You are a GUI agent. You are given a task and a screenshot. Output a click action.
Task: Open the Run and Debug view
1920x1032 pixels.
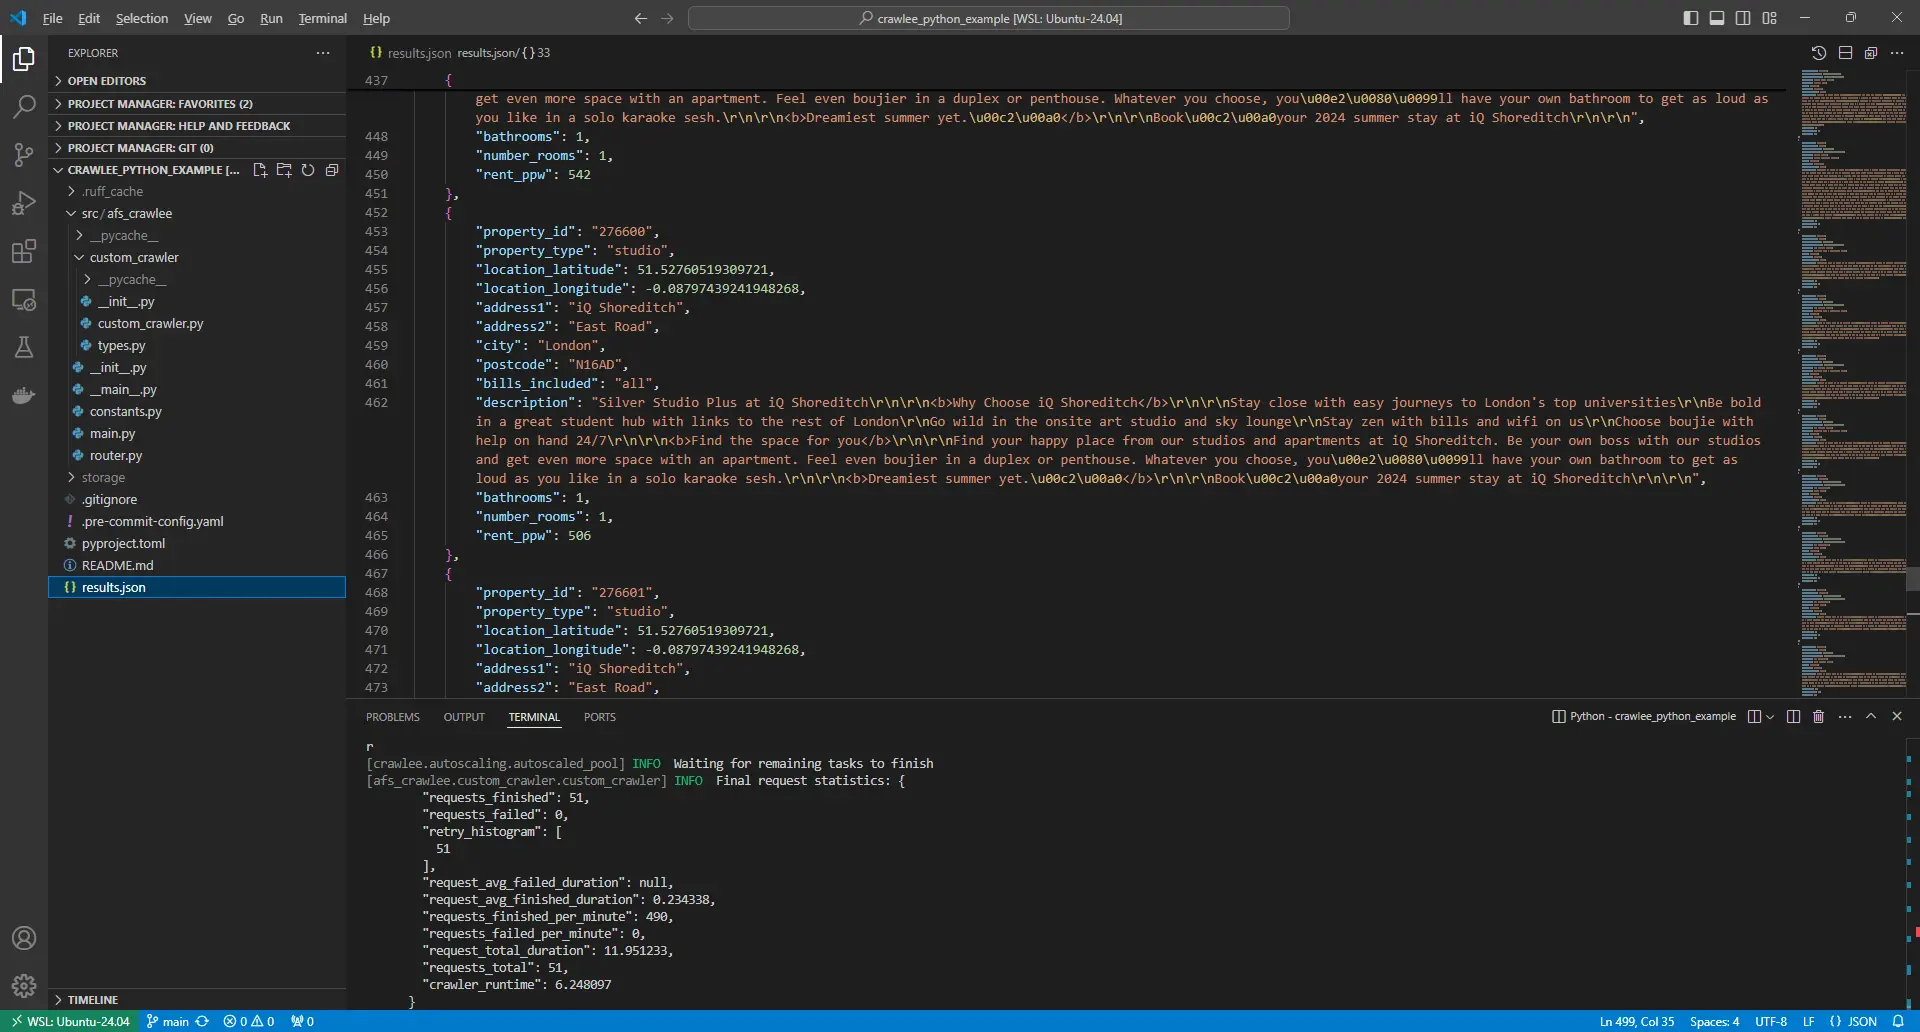(24, 203)
